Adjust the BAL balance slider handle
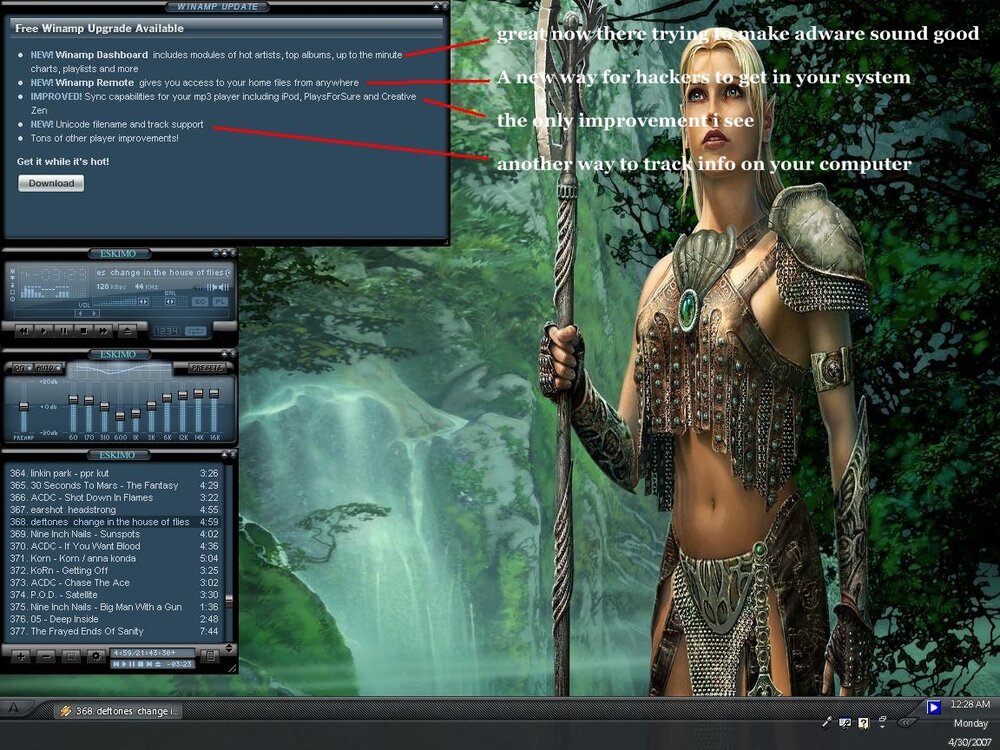 tap(170, 302)
